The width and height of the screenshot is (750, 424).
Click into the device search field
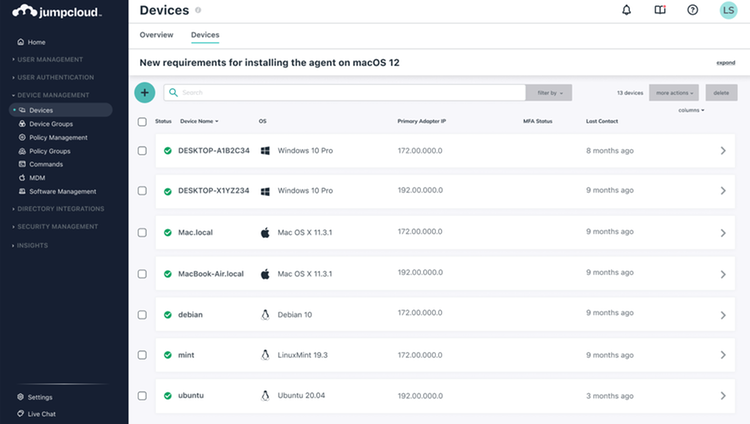(344, 92)
